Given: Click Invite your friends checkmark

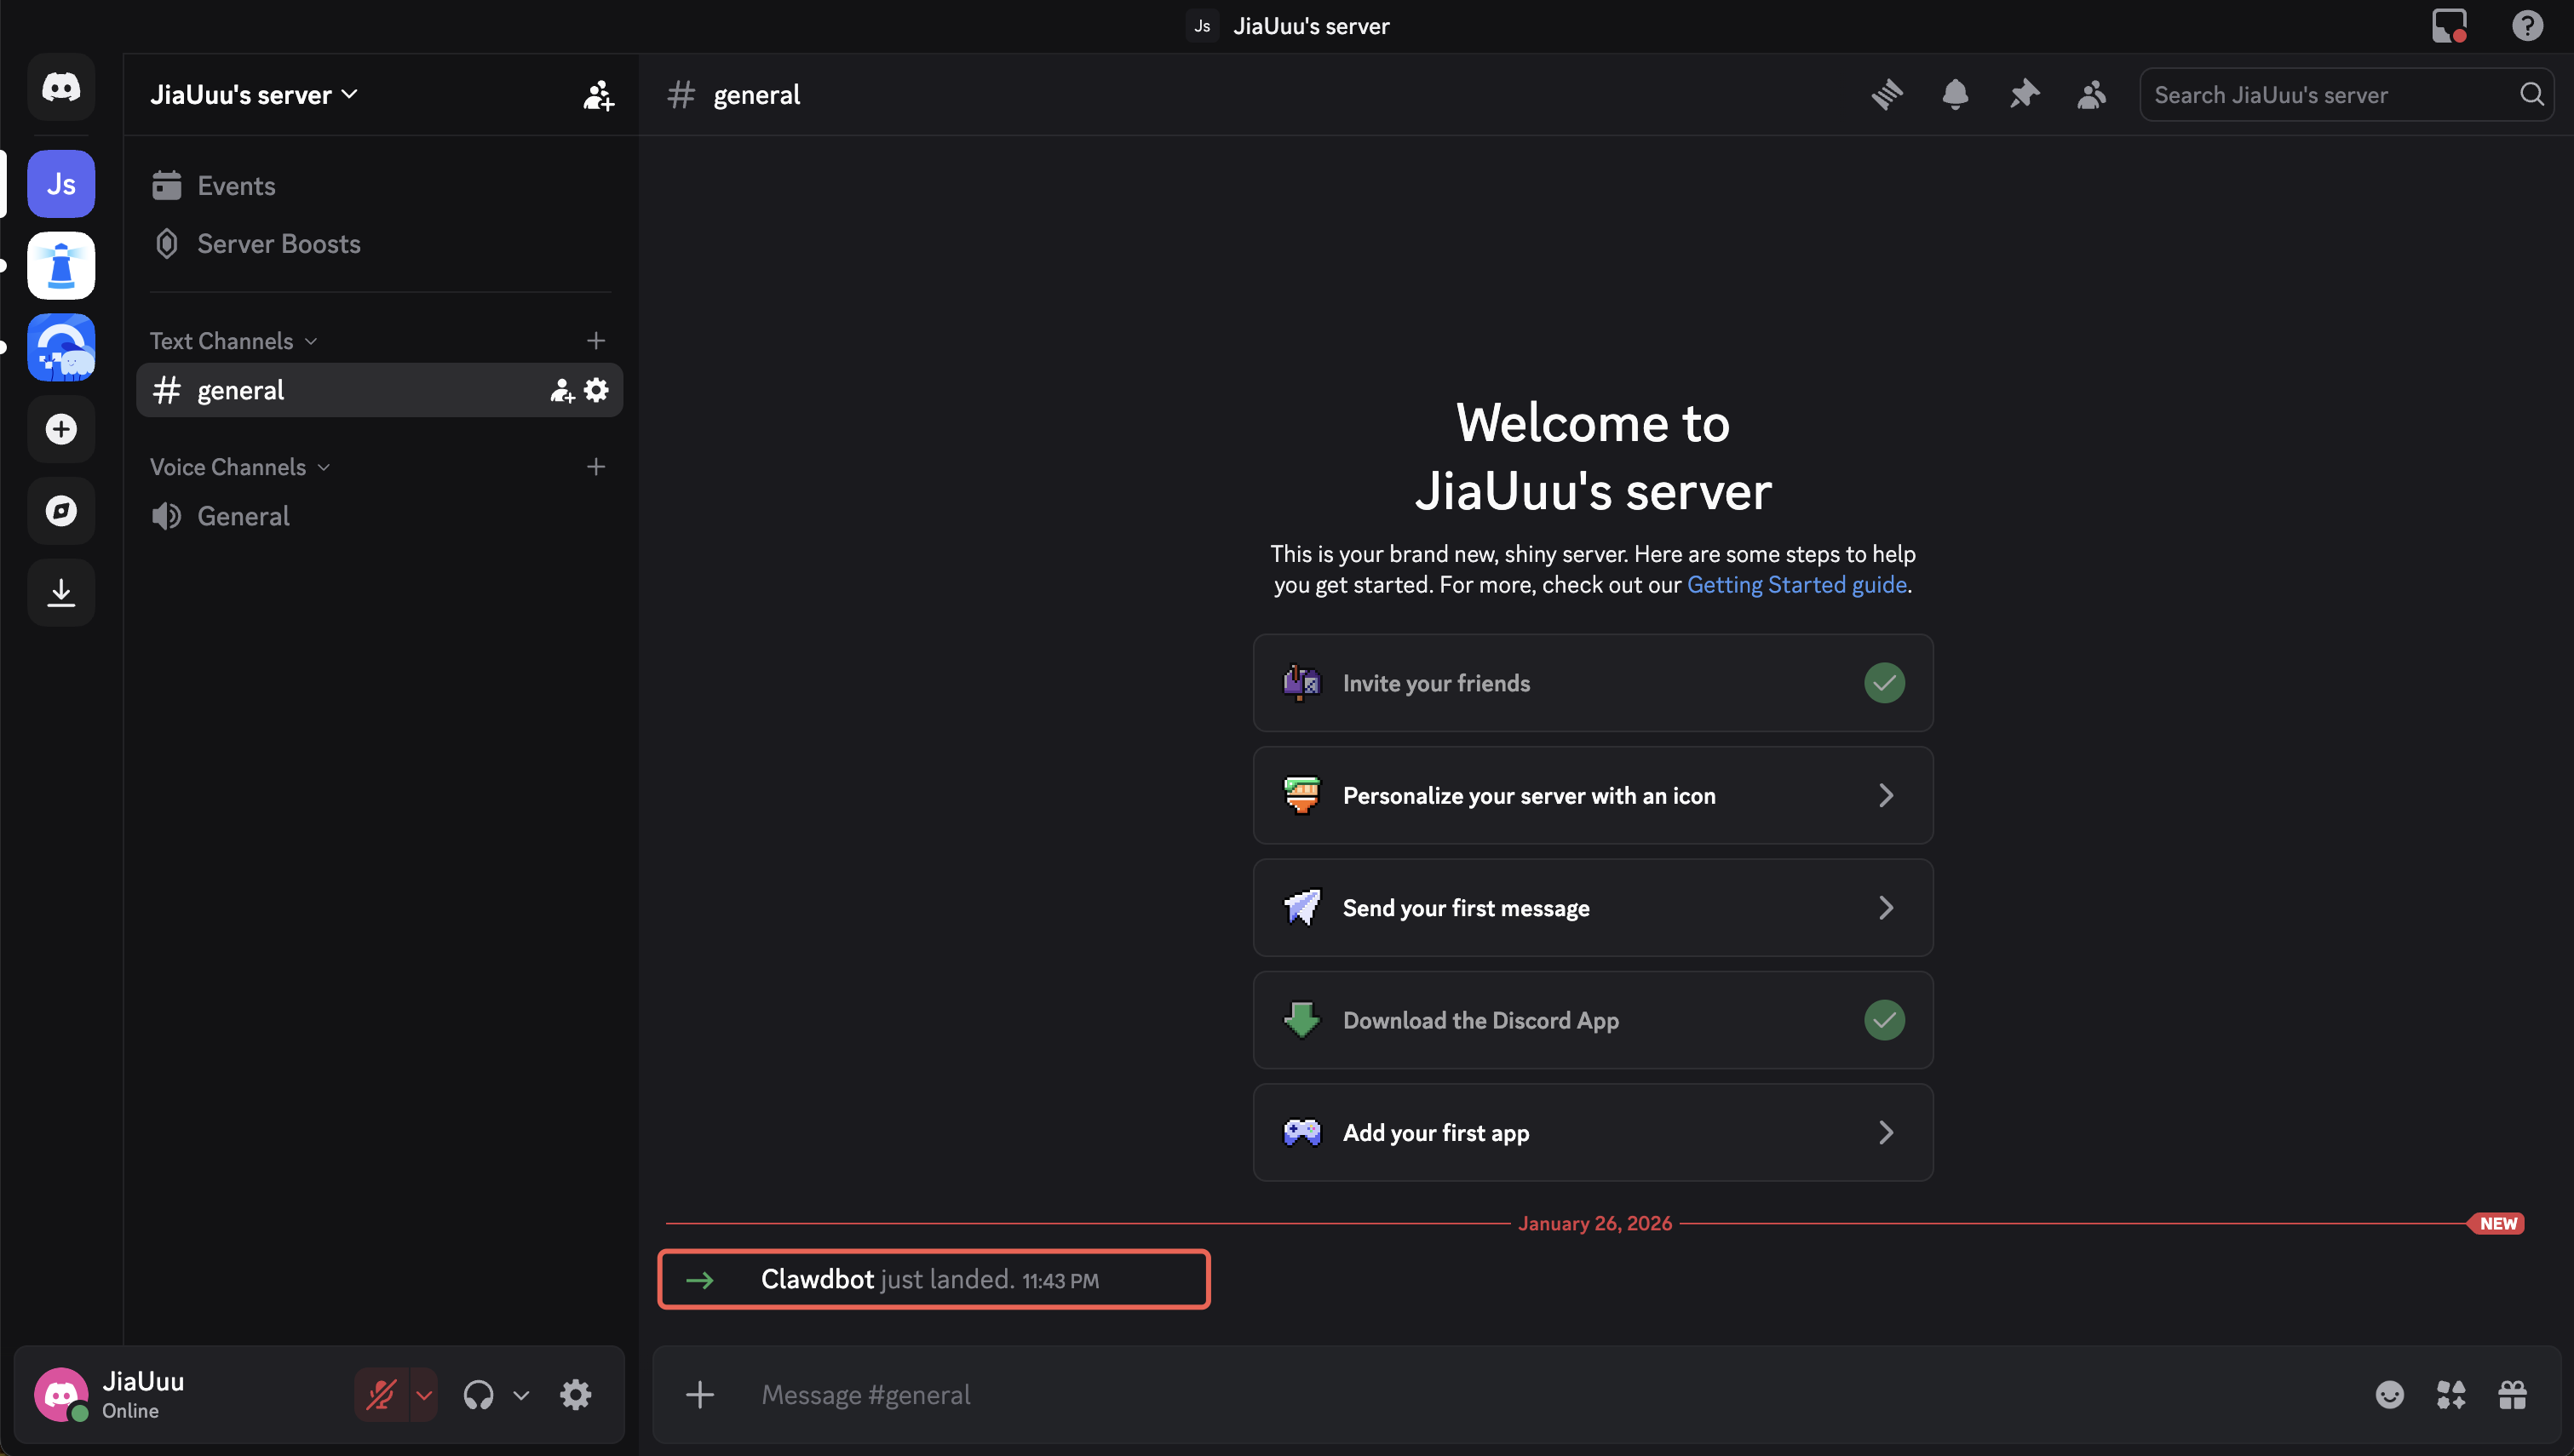Looking at the screenshot, I should 1884,683.
